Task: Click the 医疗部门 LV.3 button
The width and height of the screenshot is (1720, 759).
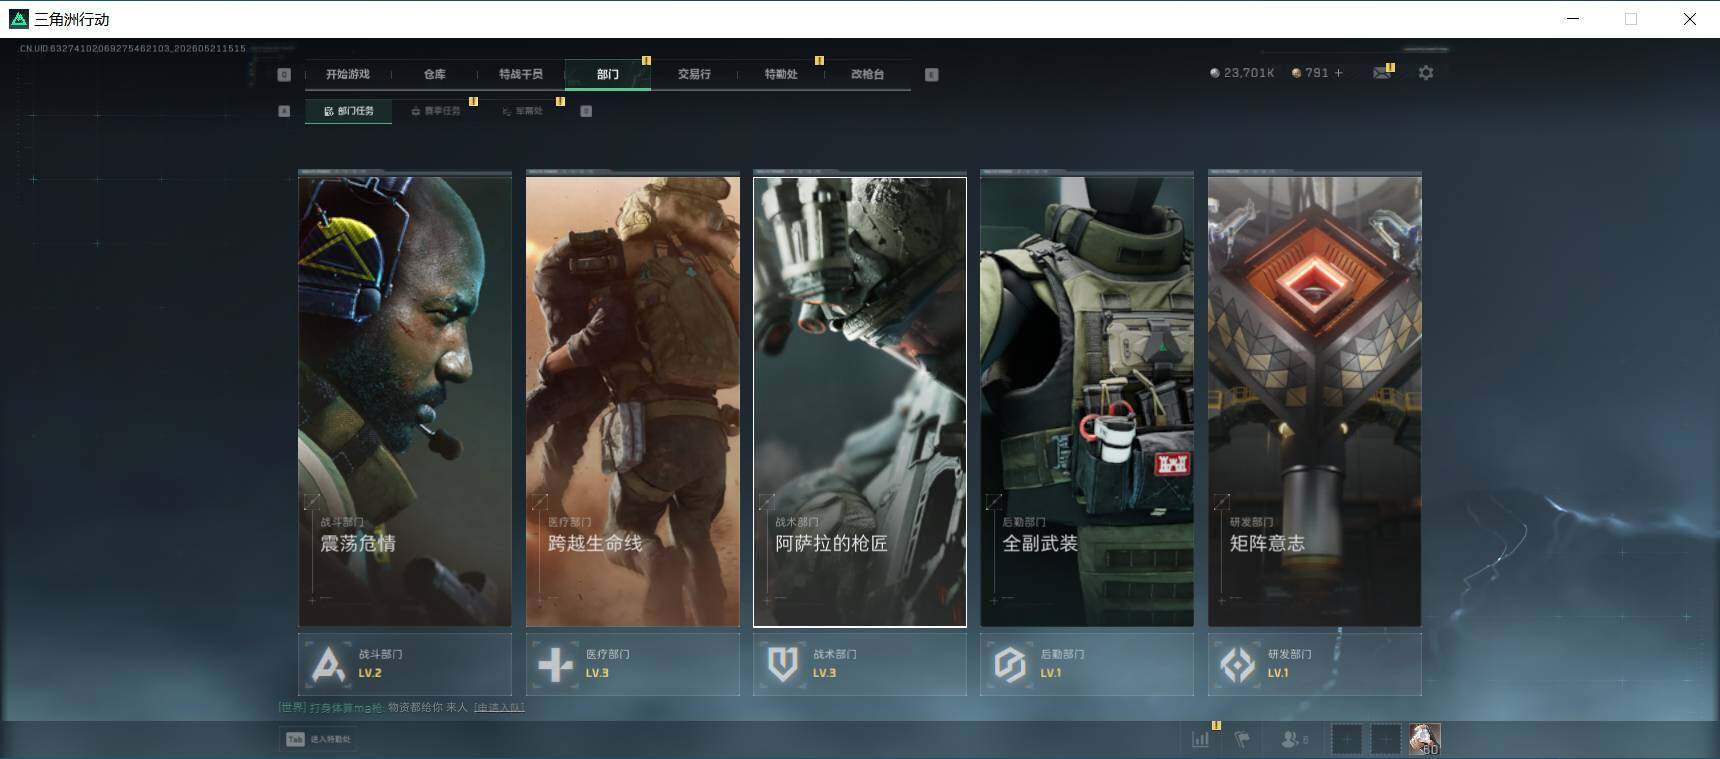Action: (633, 664)
